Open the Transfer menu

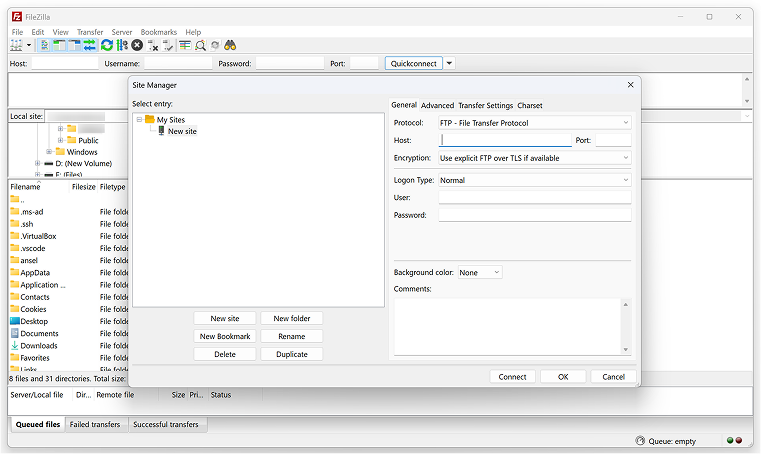click(90, 32)
